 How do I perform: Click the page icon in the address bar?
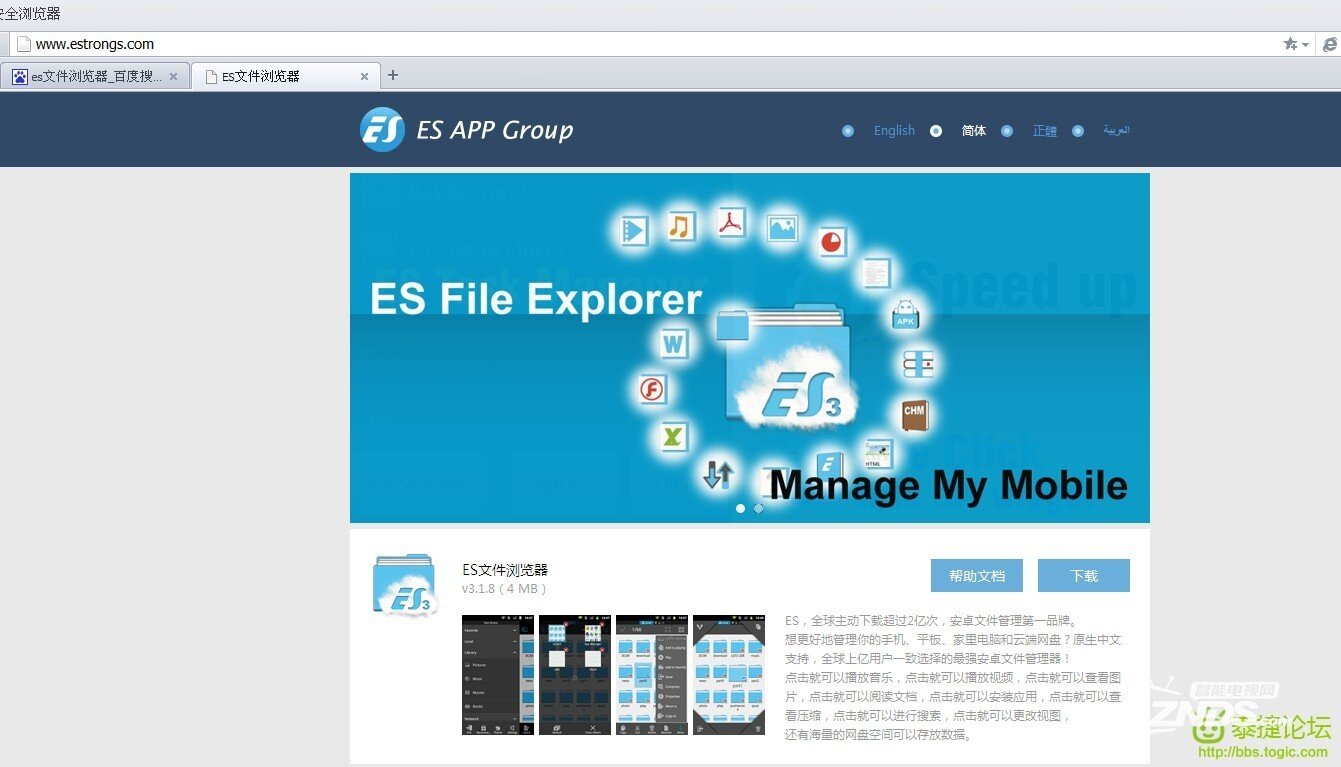pyautogui.click(x=24, y=44)
